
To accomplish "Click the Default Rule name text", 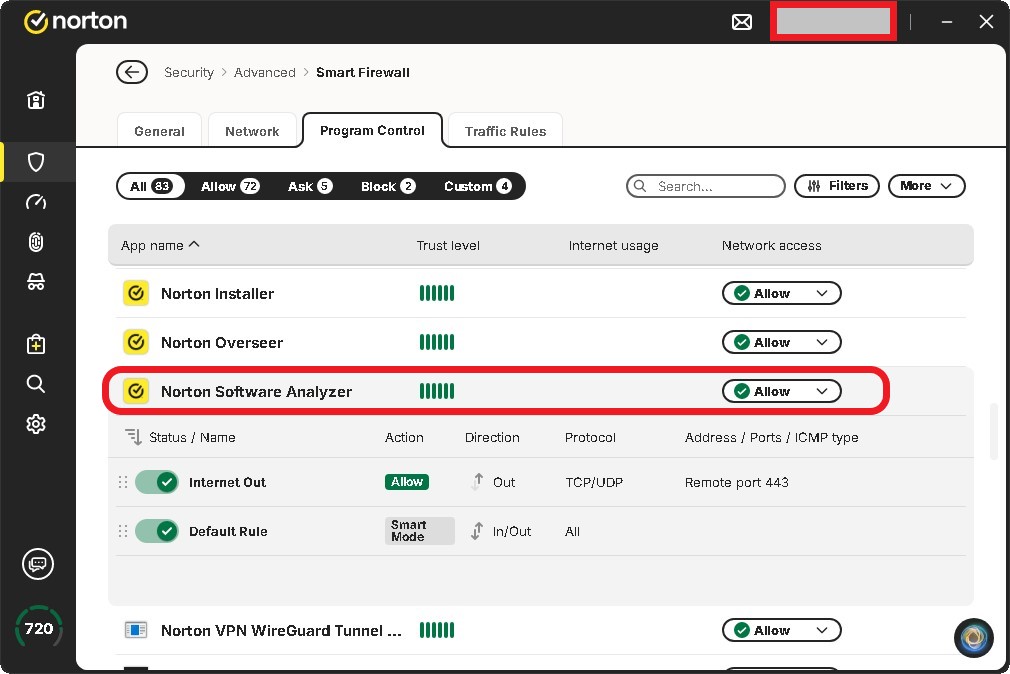I will click(228, 532).
